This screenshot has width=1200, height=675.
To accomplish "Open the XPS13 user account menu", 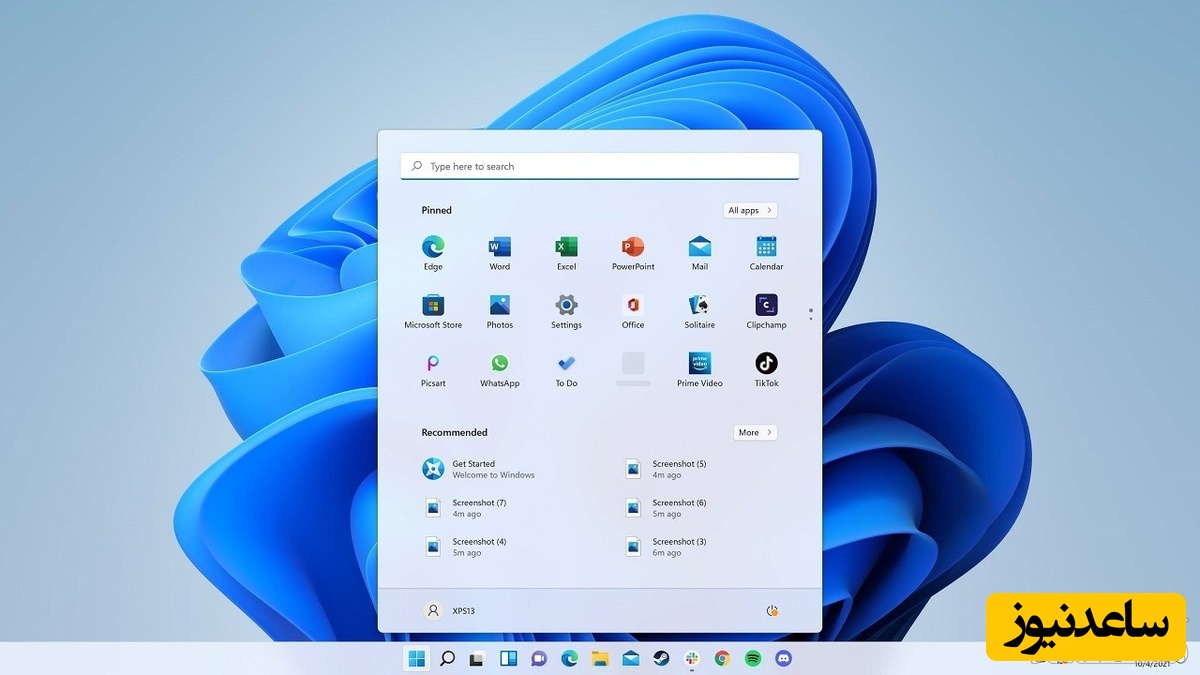I will click(x=450, y=610).
